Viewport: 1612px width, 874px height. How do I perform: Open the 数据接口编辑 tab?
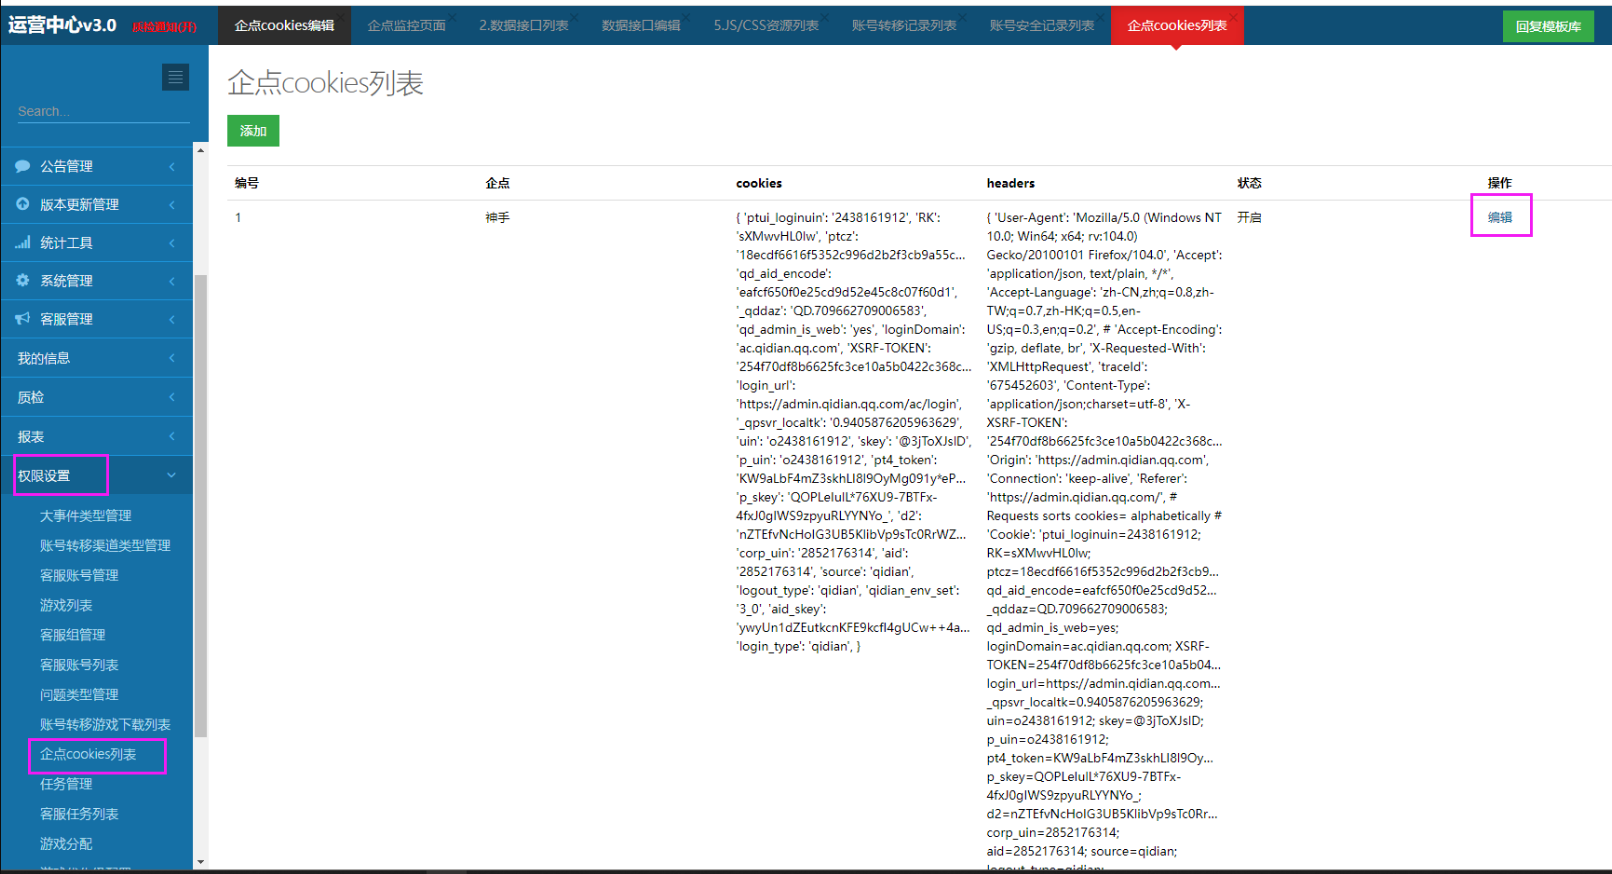(641, 25)
